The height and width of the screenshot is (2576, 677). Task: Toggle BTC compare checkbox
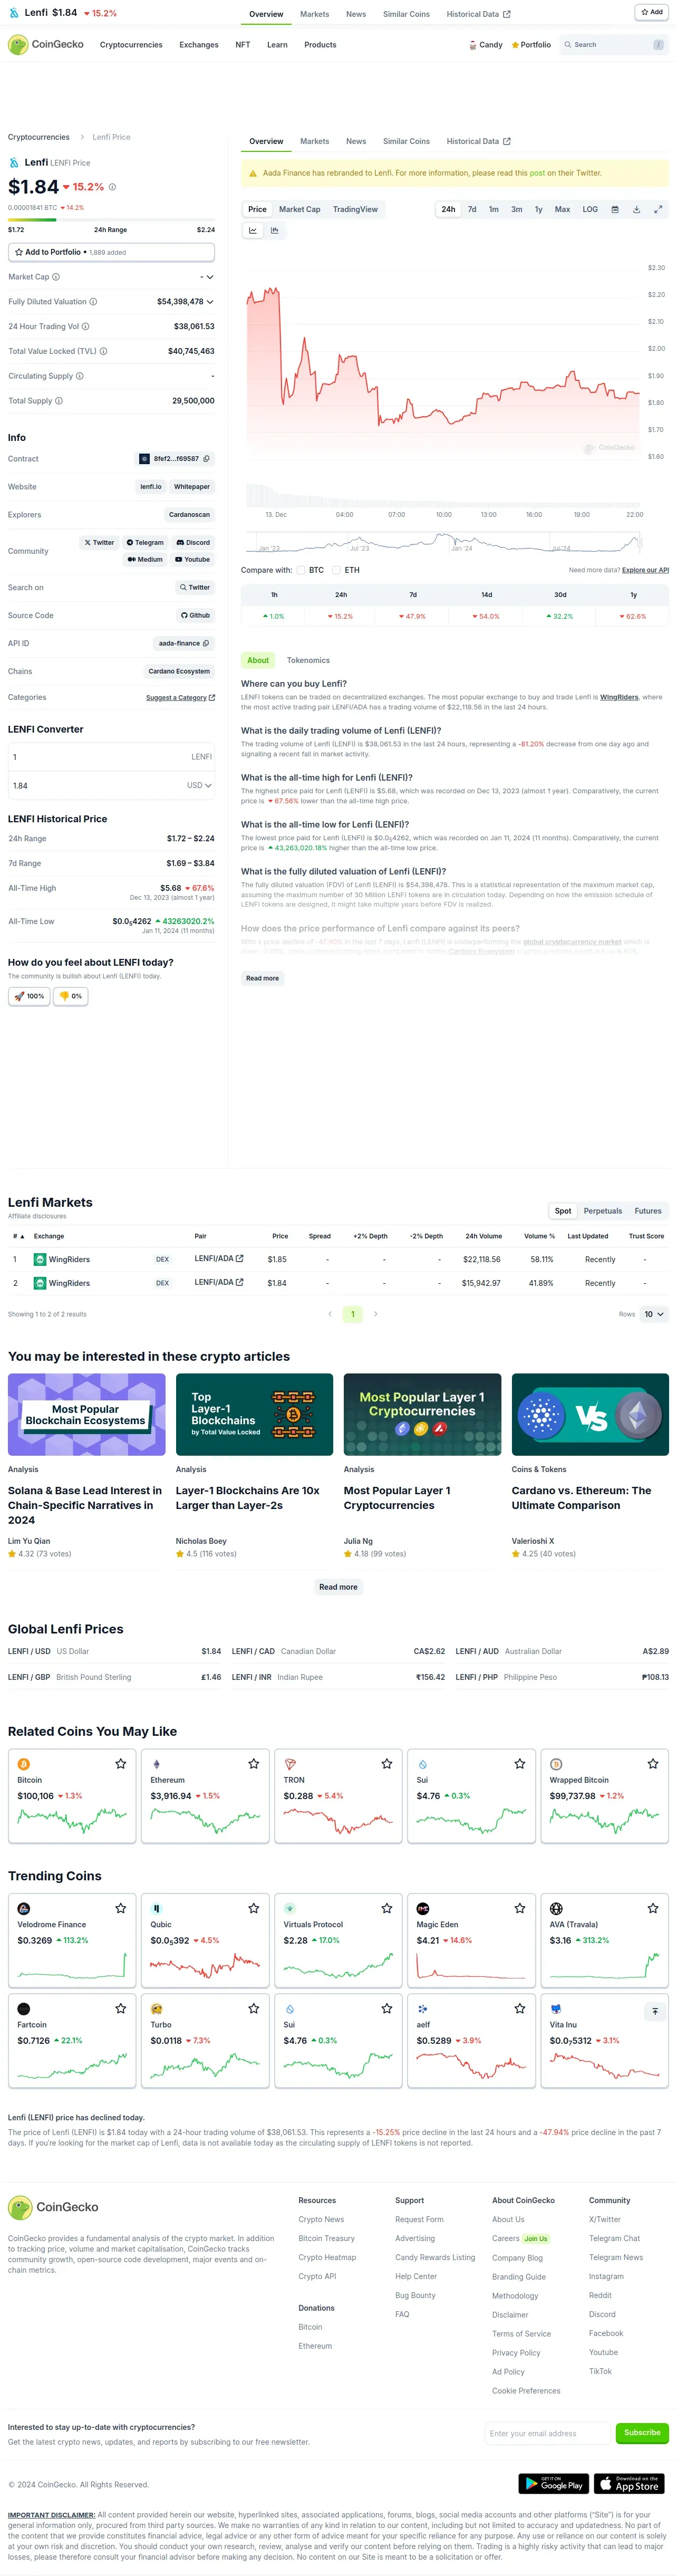(301, 571)
